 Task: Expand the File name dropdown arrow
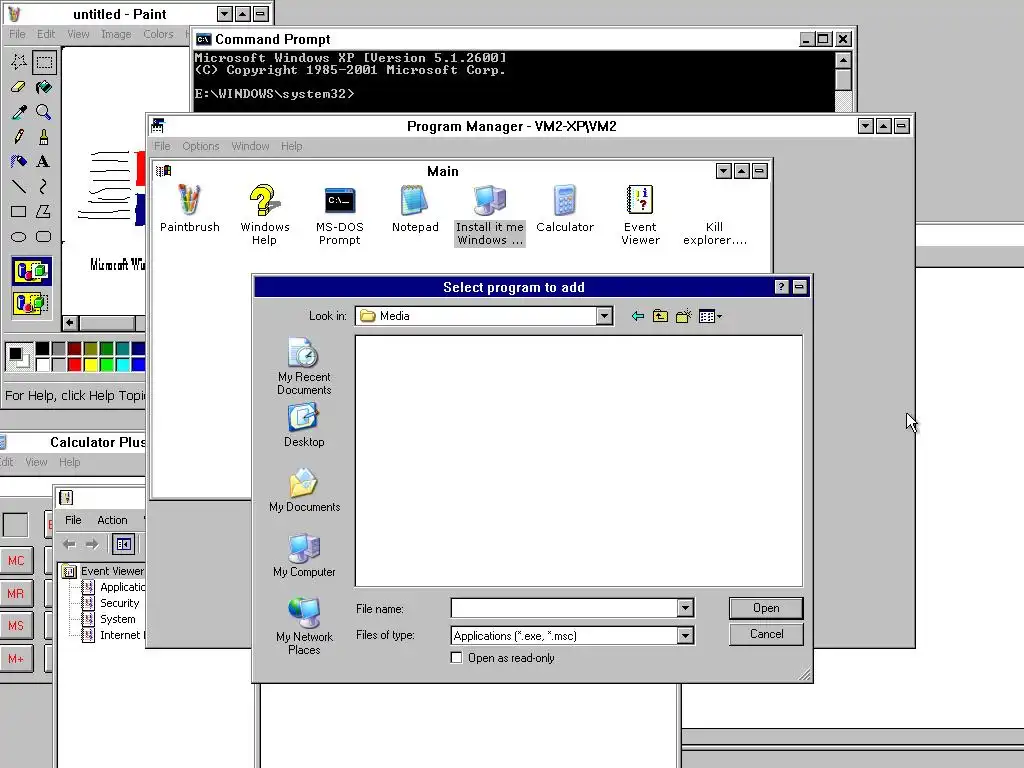[685, 608]
